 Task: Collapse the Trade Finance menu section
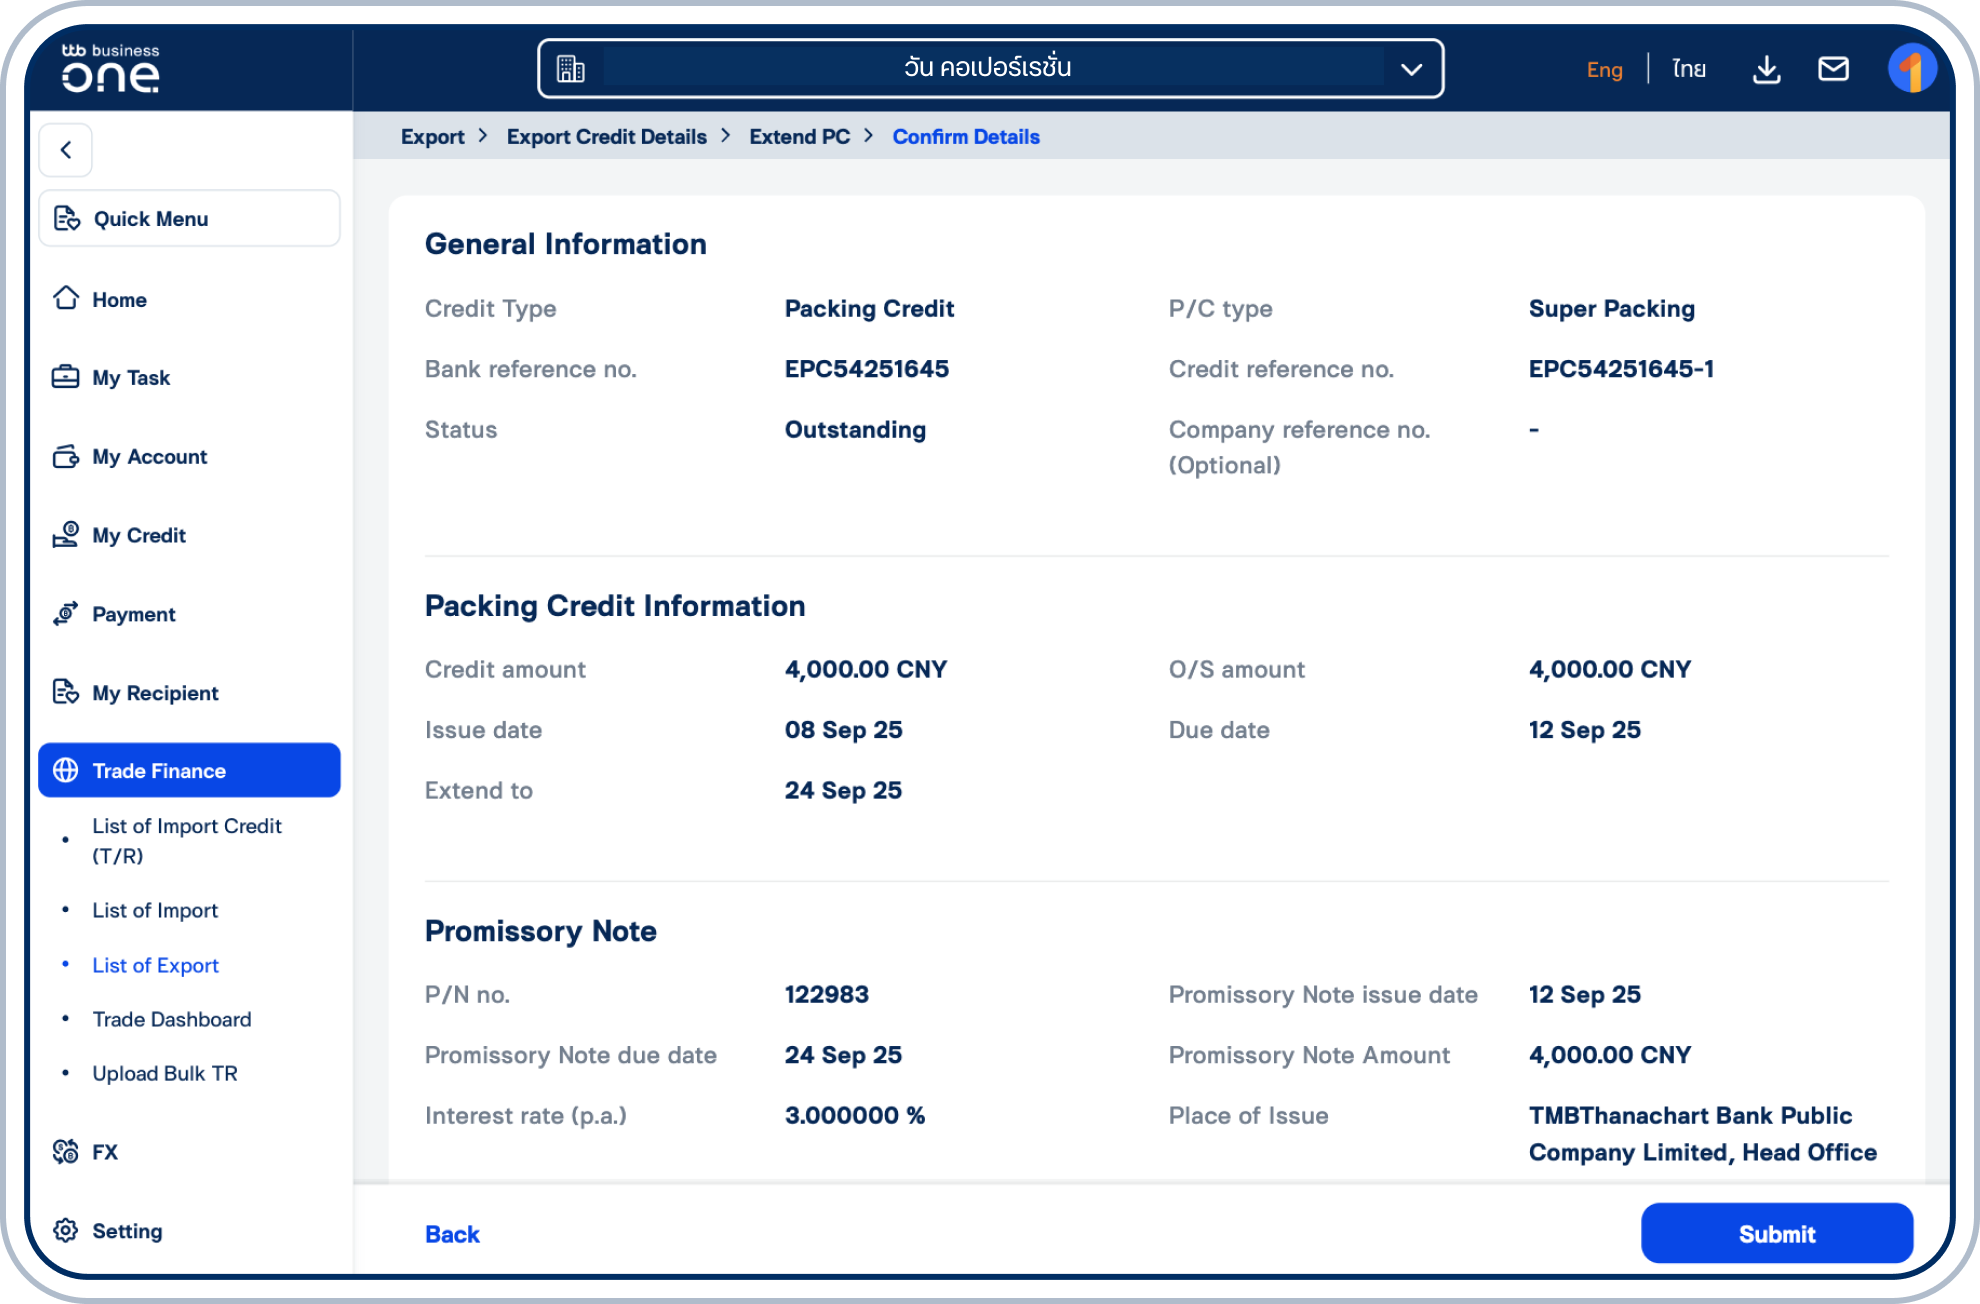point(189,770)
